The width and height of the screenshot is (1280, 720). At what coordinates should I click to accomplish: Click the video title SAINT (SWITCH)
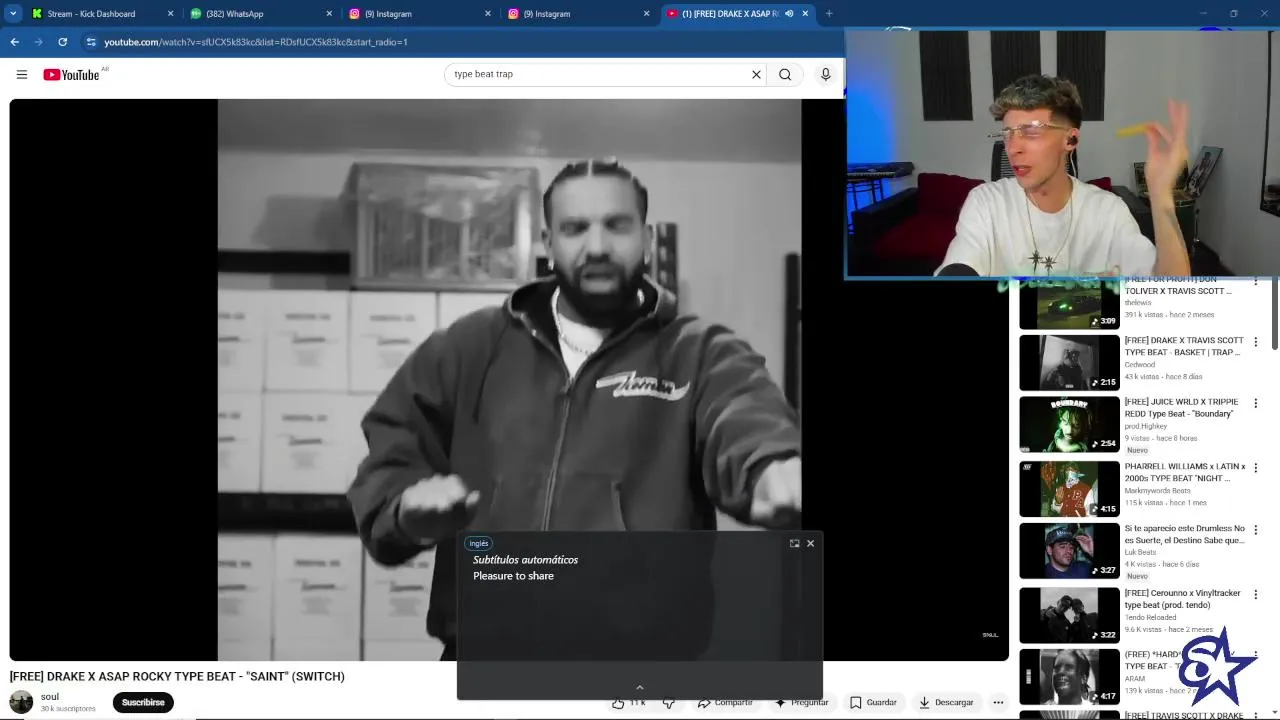[x=177, y=676]
